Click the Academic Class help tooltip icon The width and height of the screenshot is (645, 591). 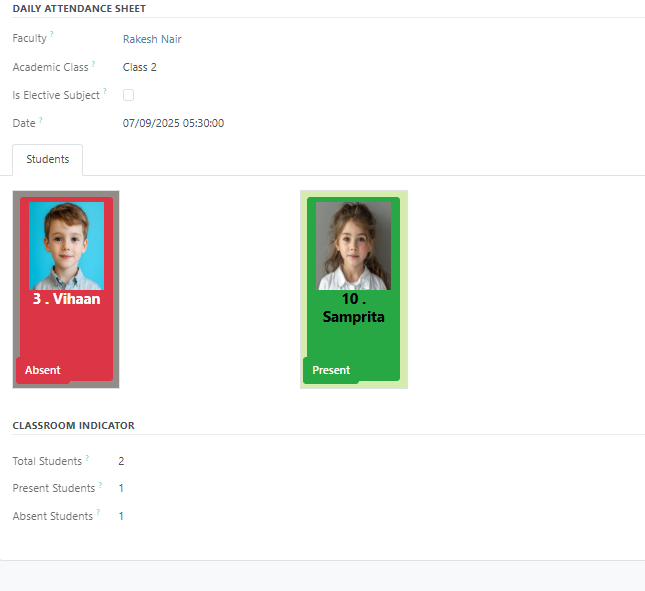[93, 63]
